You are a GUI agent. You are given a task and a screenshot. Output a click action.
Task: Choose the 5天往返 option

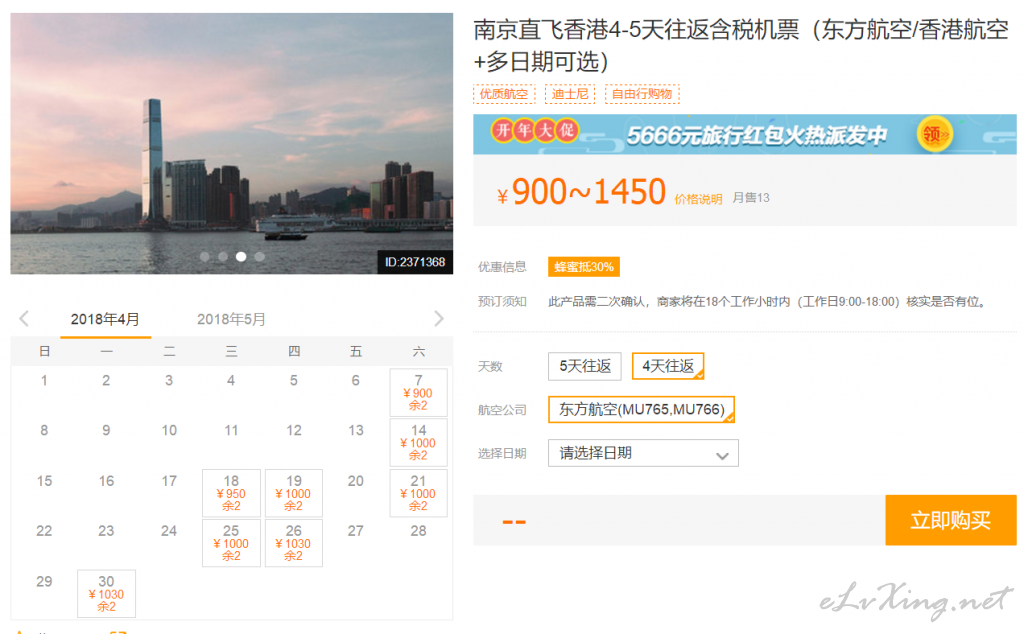[x=584, y=366]
